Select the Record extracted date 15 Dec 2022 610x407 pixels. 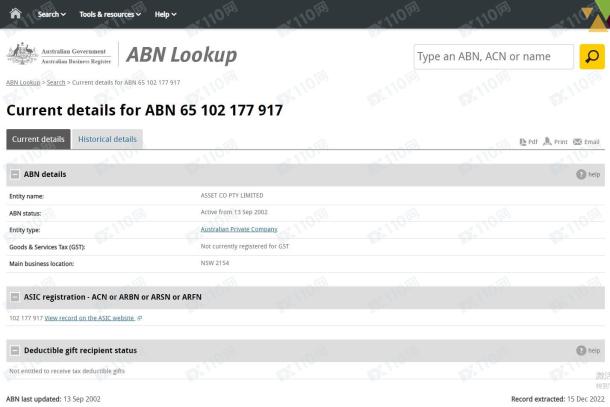(x=585, y=399)
